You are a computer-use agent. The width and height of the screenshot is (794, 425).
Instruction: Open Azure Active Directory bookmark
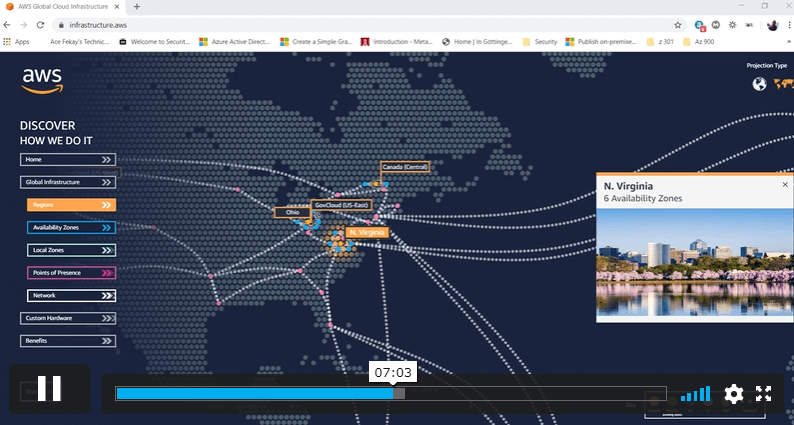click(x=235, y=42)
